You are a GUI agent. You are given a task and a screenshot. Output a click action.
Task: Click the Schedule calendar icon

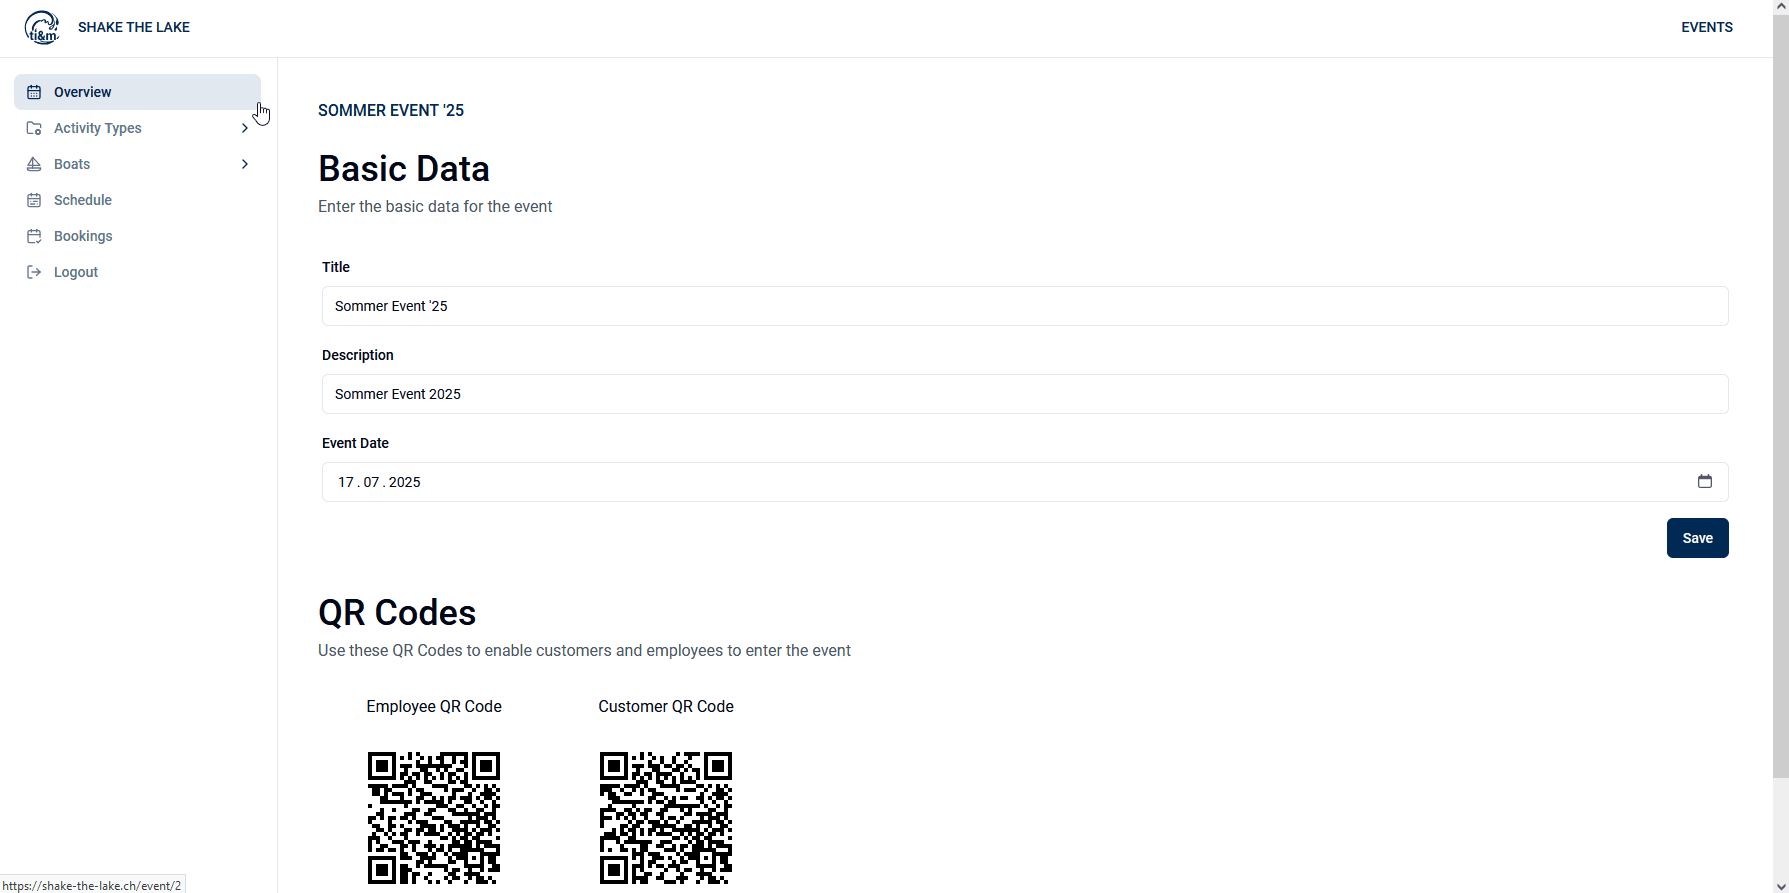[x=34, y=200]
